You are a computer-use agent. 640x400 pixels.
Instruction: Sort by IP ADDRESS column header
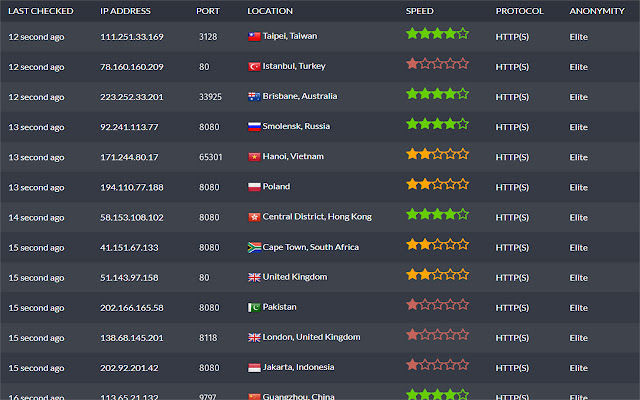click(125, 11)
